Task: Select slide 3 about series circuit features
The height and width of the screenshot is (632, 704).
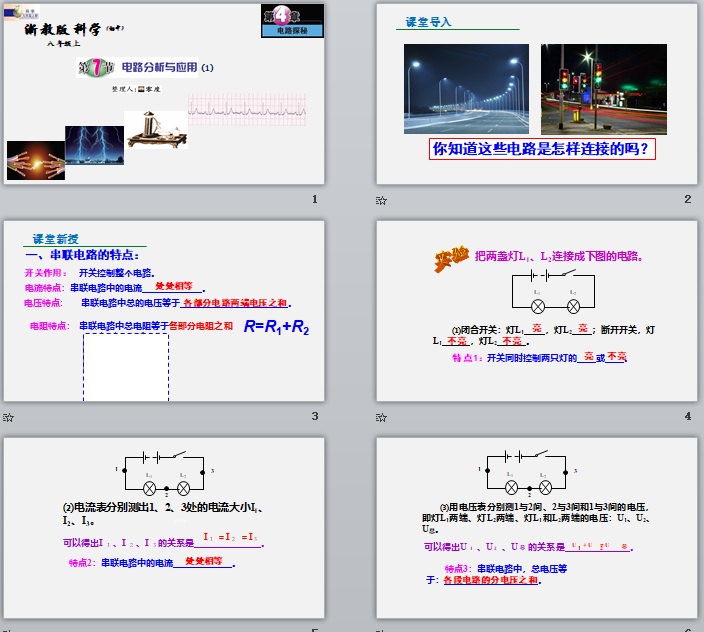Action: point(165,311)
